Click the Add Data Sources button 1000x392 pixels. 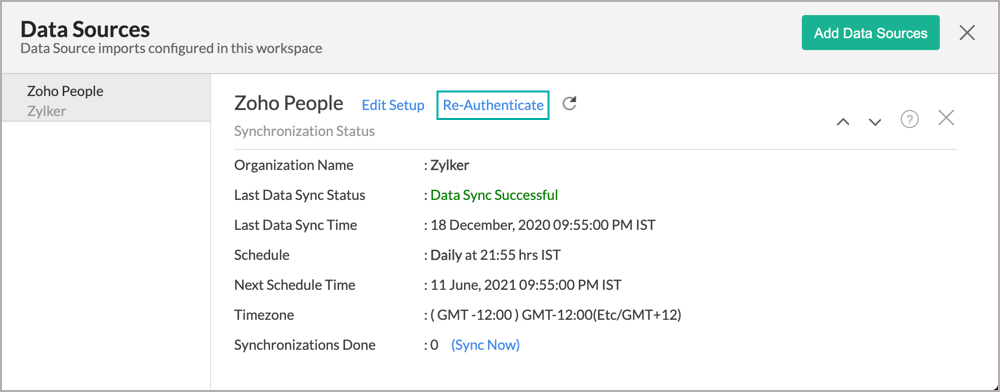click(871, 33)
